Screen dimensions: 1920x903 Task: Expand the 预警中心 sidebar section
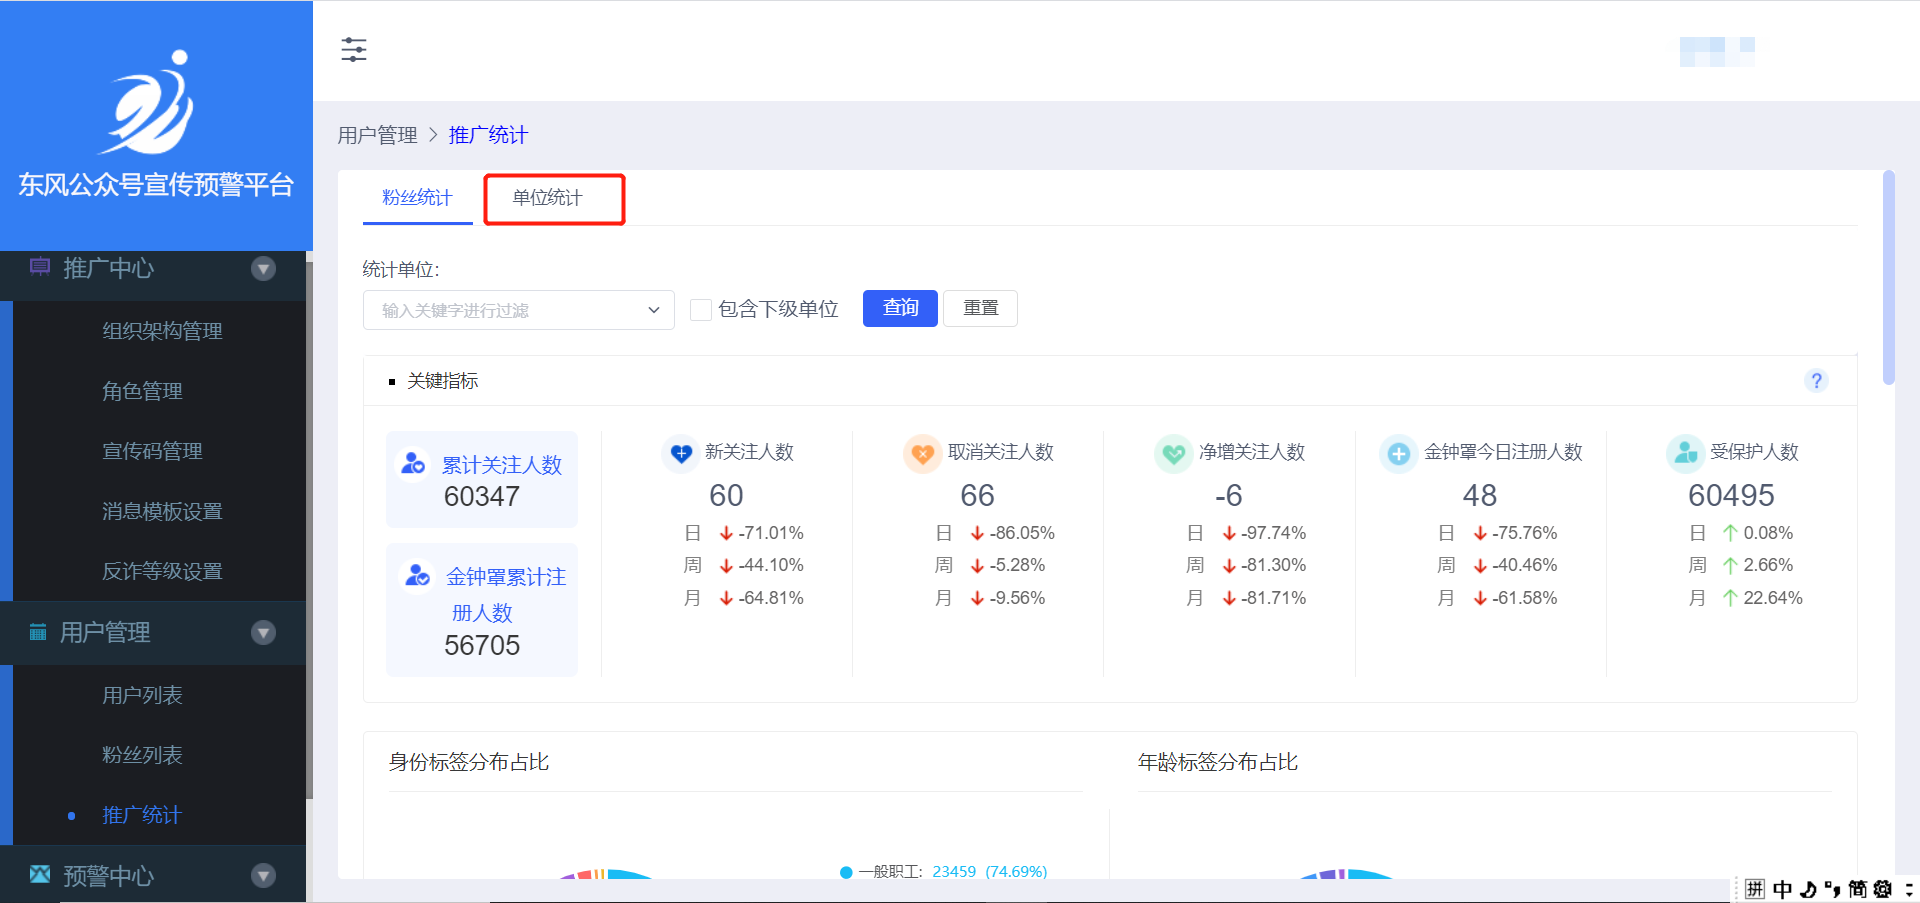click(263, 876)
